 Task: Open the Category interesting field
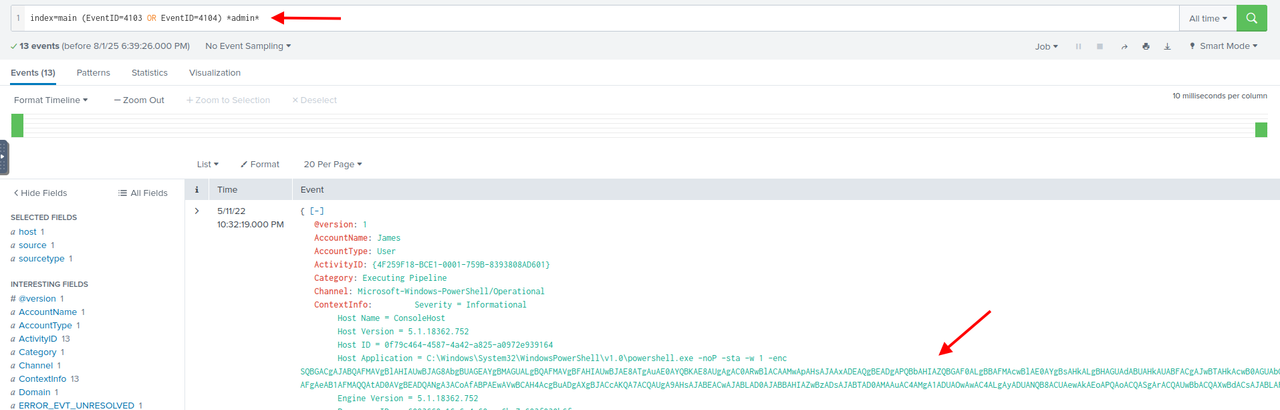click(37, 352)
